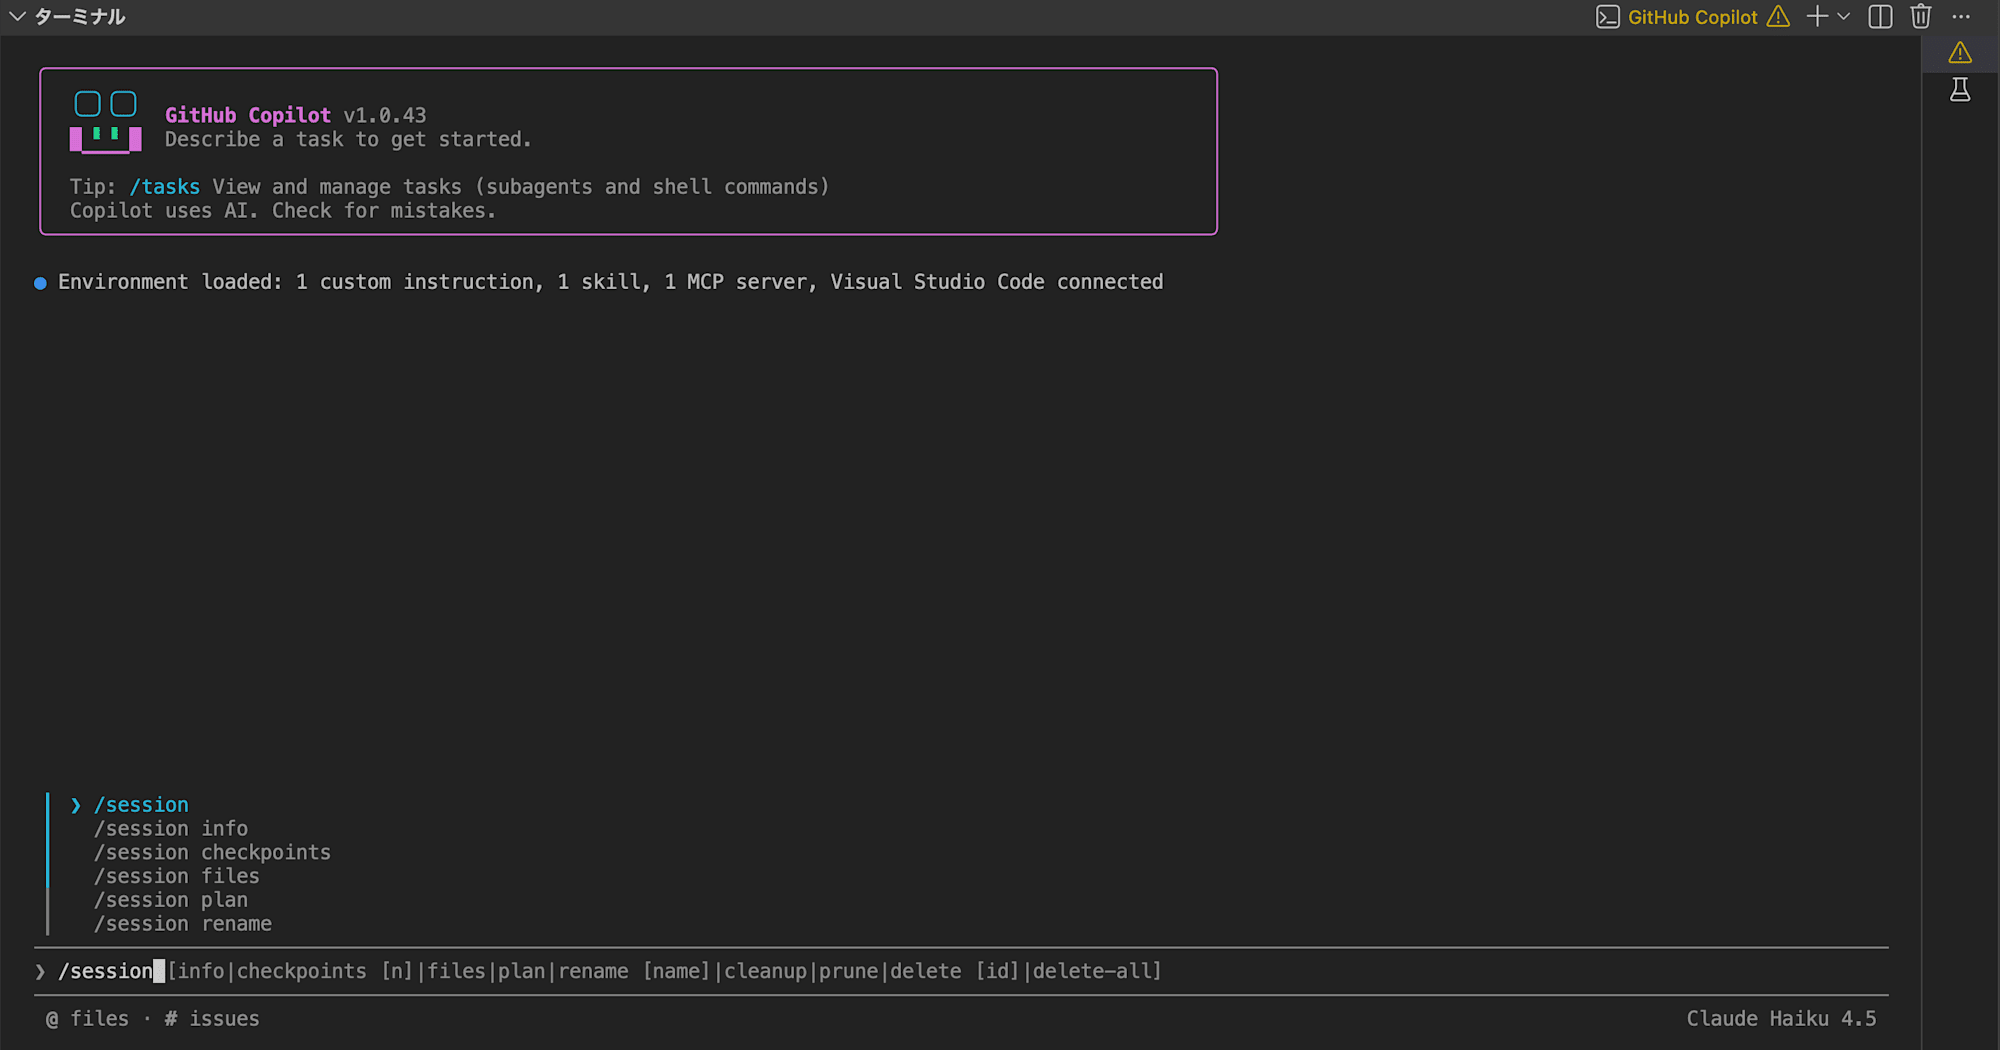Image resolution: width=2000 pixels, height=1050 pixels.
Task: Click the warning triangle beside GitHub Copilot
Action: [1778, 17]
